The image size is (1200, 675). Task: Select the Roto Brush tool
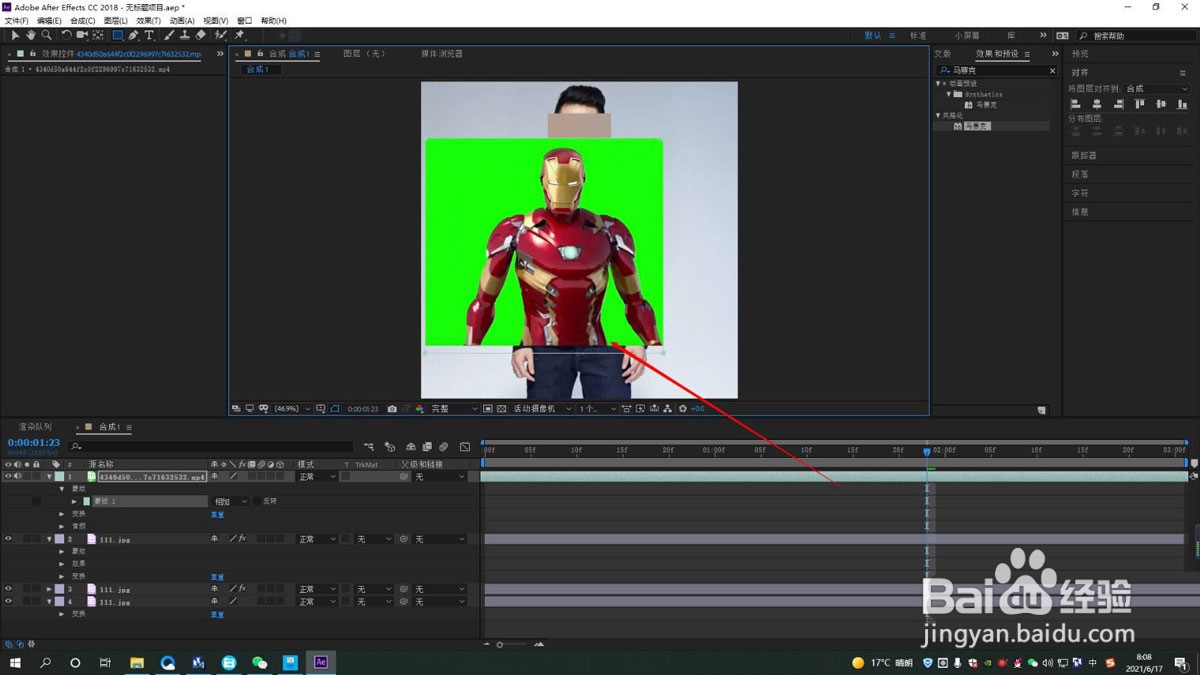pos(221,35)
